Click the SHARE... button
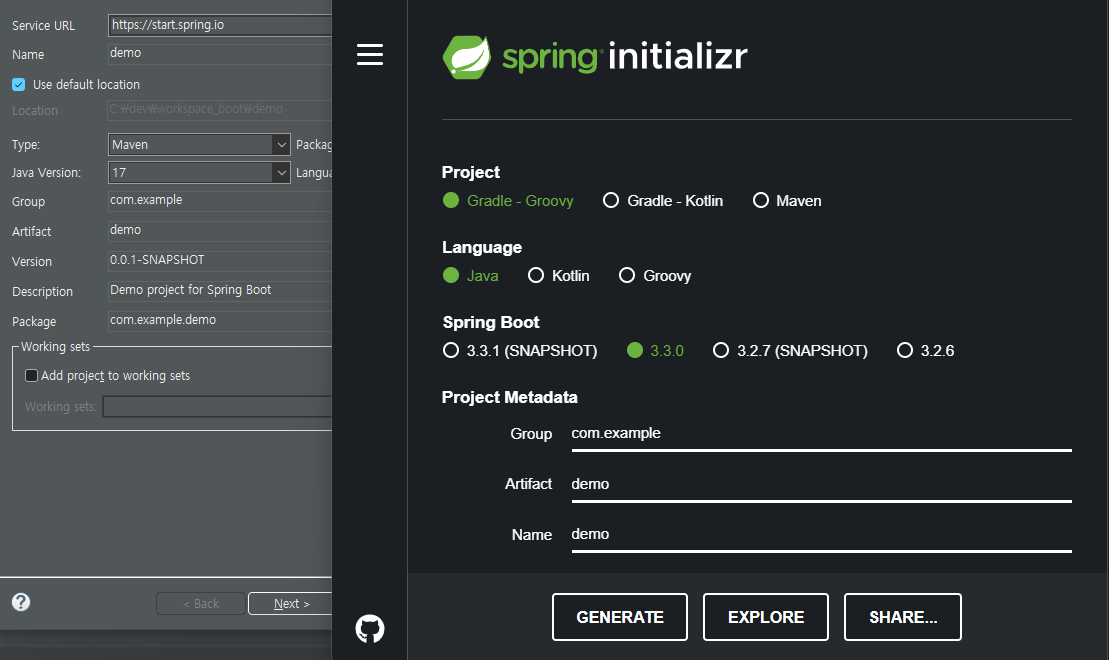1109x660 pixels. [x=902, y=617]
